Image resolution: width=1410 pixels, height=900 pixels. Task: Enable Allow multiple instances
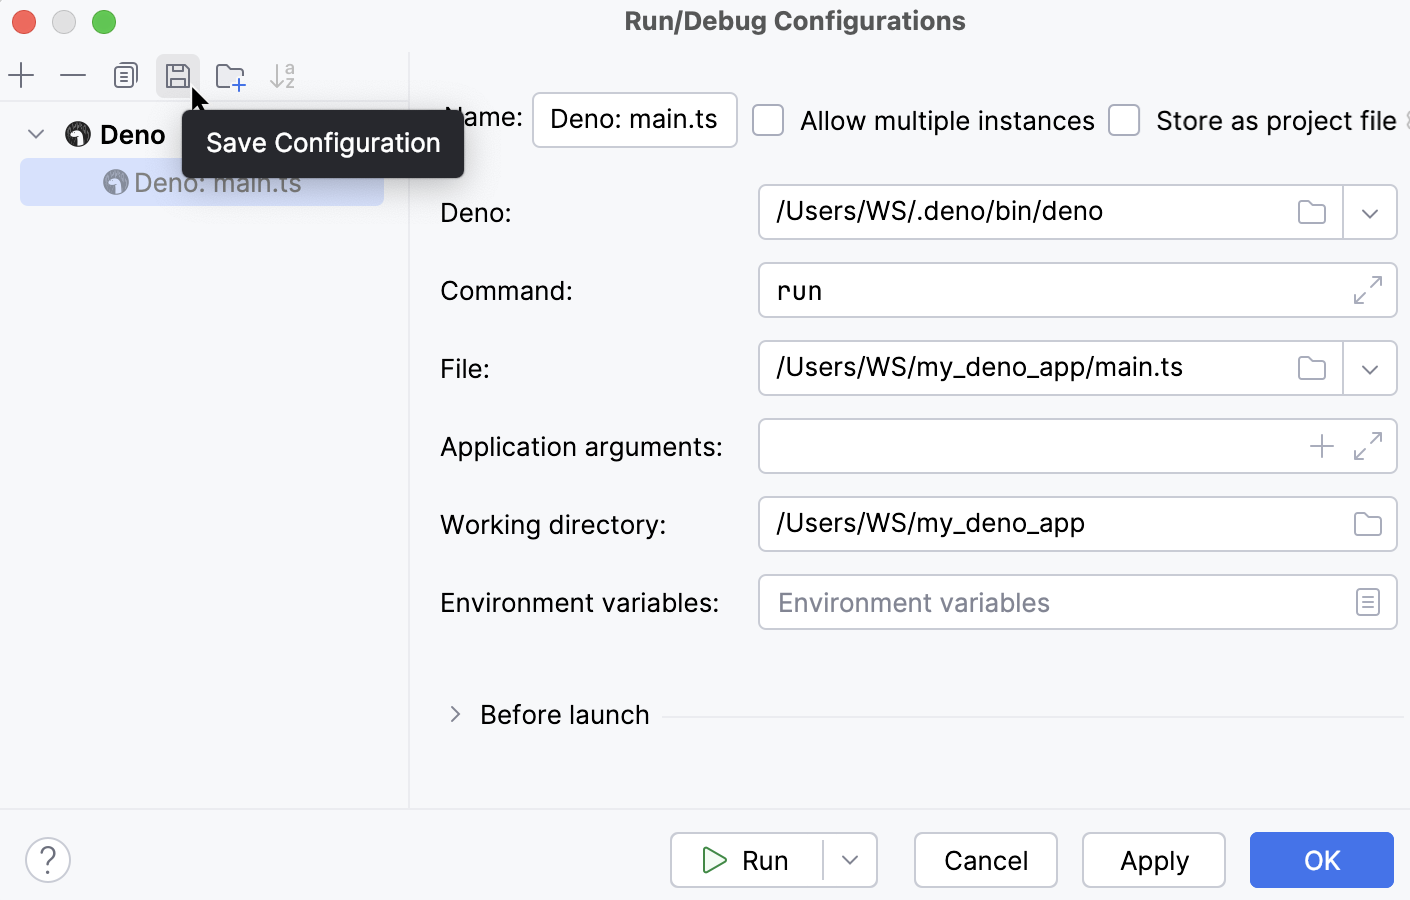[x=768, y=120]
